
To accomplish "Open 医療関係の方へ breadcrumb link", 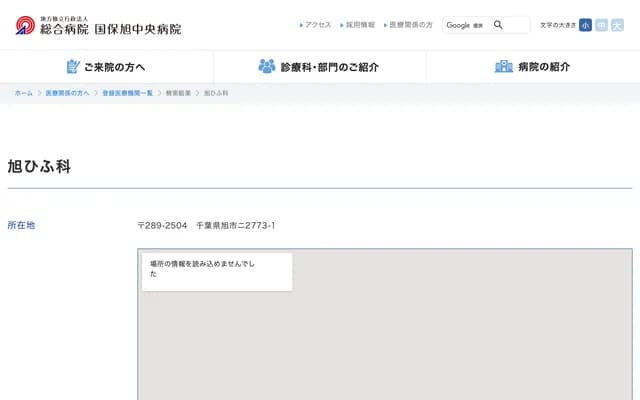I will [67, 93].
